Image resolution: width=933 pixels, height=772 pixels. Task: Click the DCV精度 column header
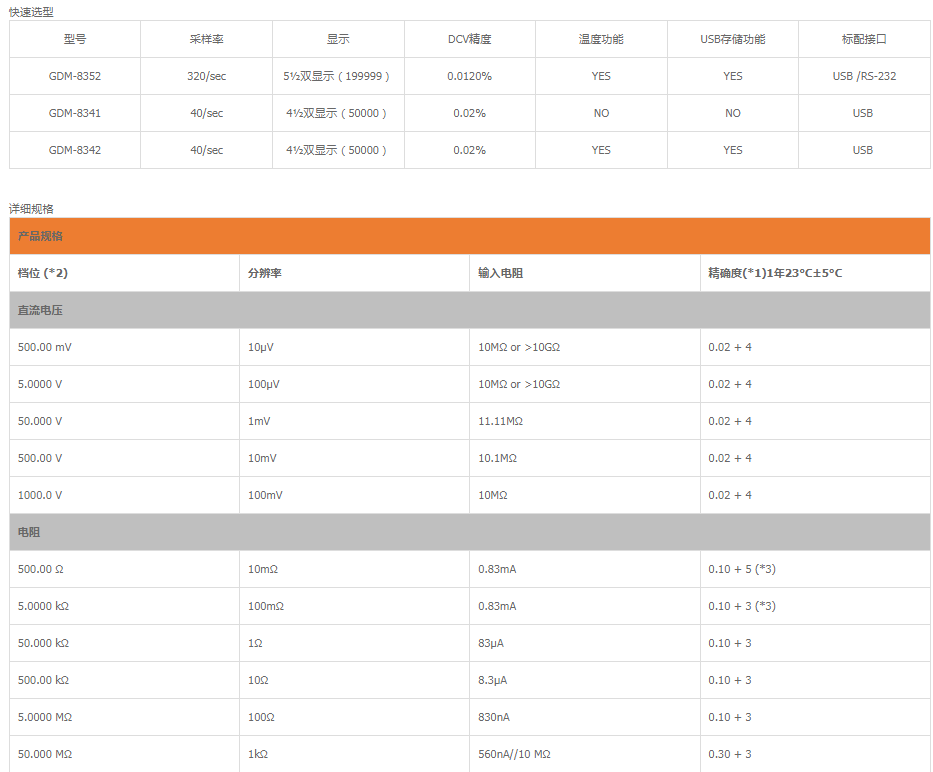click(469, 39)
